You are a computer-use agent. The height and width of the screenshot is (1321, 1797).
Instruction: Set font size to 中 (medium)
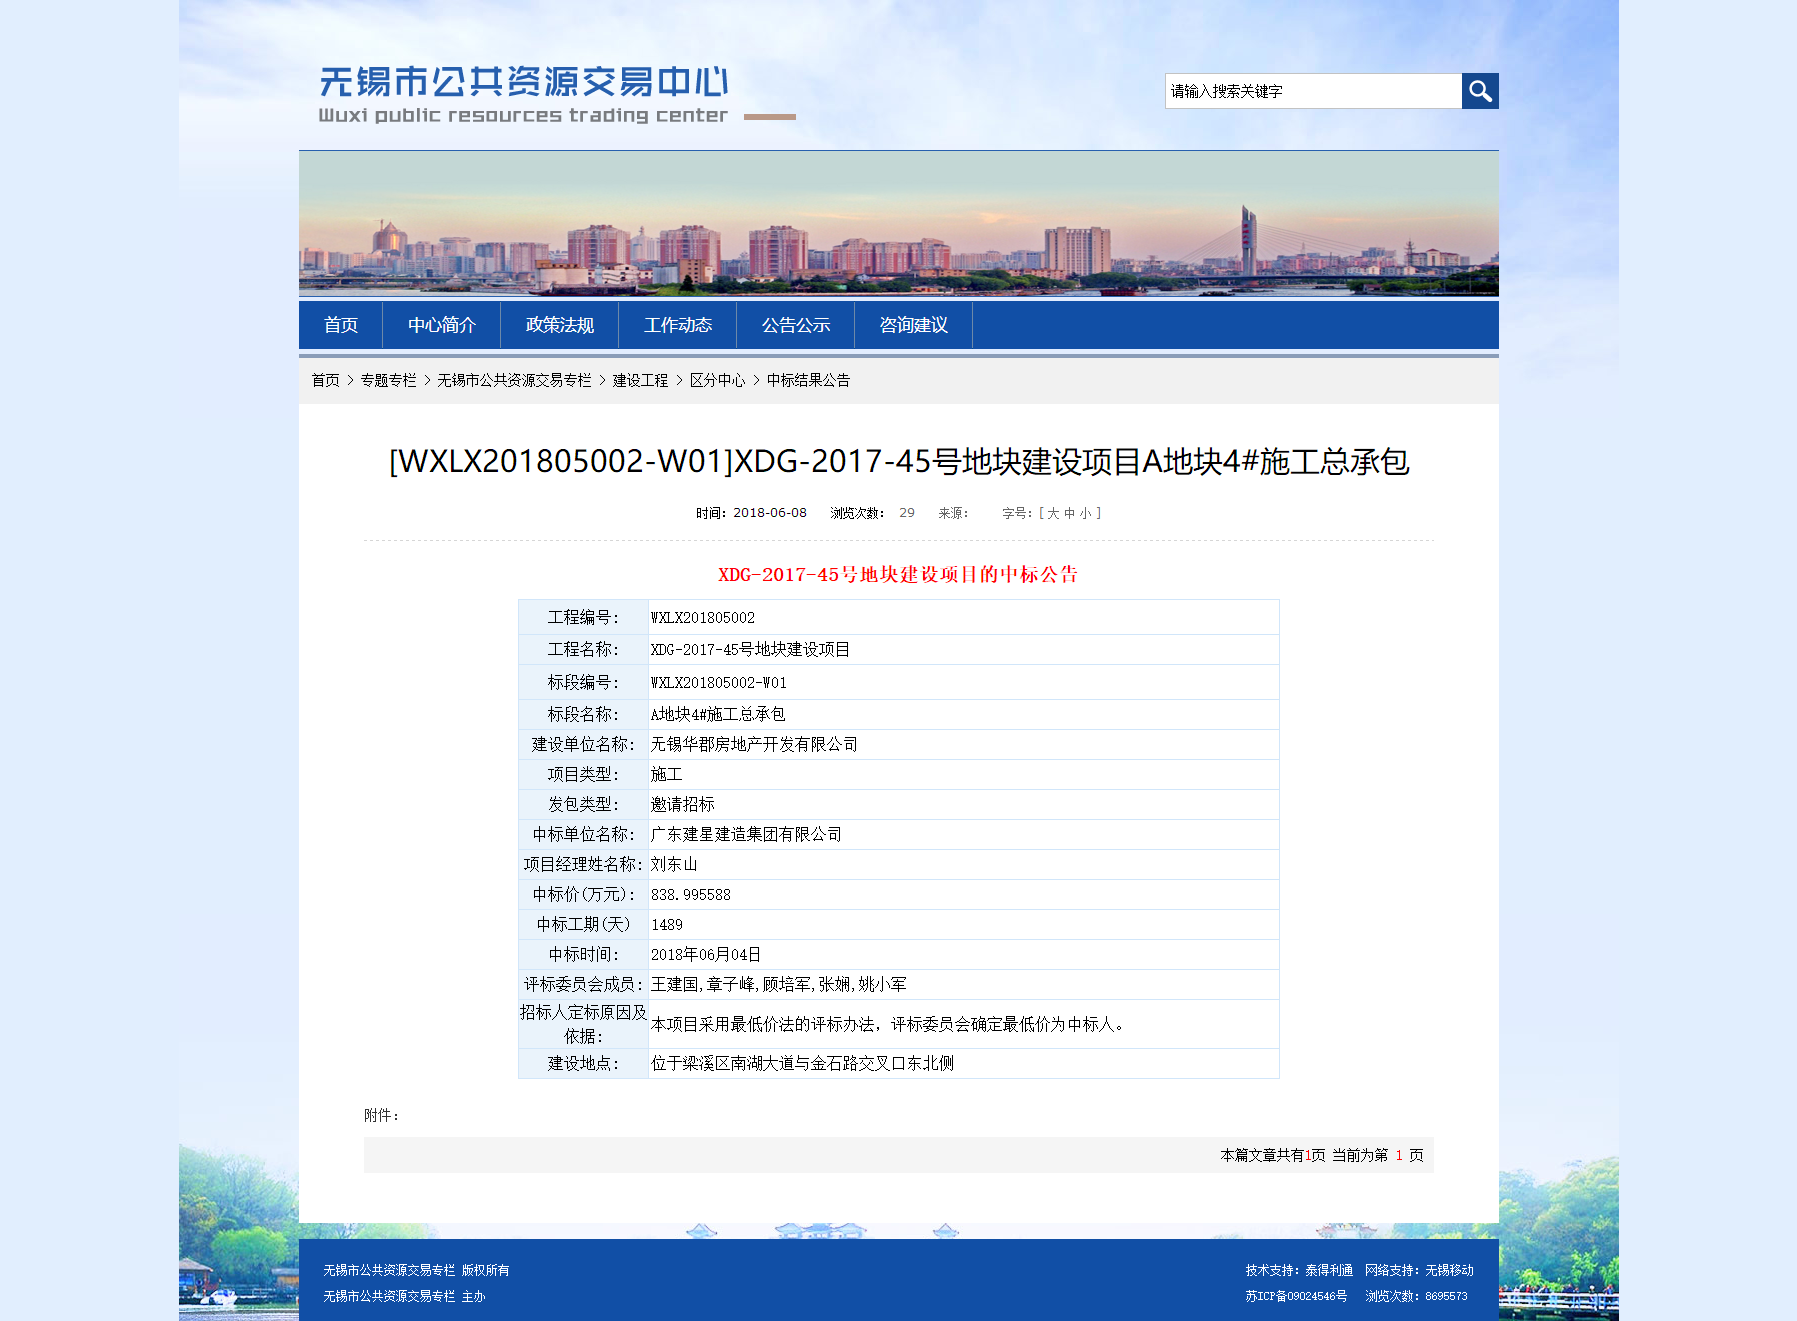point(1069,513)
